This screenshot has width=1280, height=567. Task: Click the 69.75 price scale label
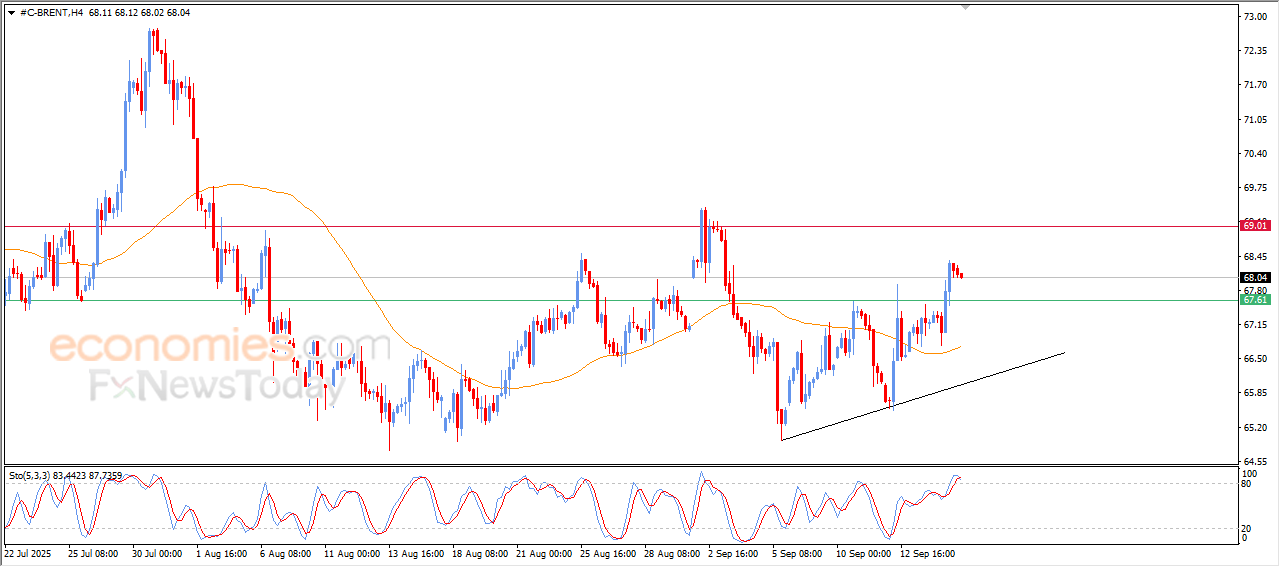[1256, 188]
